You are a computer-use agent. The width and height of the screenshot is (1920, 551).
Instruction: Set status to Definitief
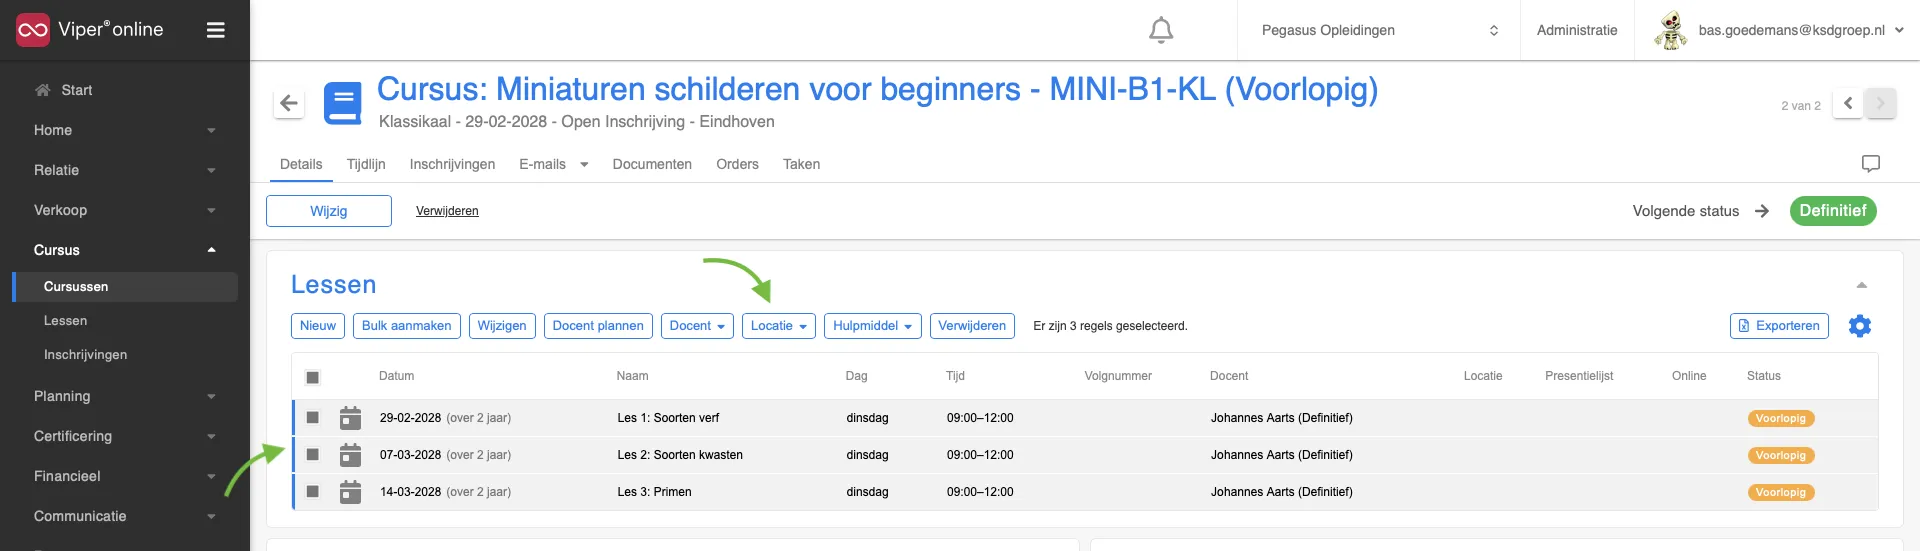pos(1833,211)
